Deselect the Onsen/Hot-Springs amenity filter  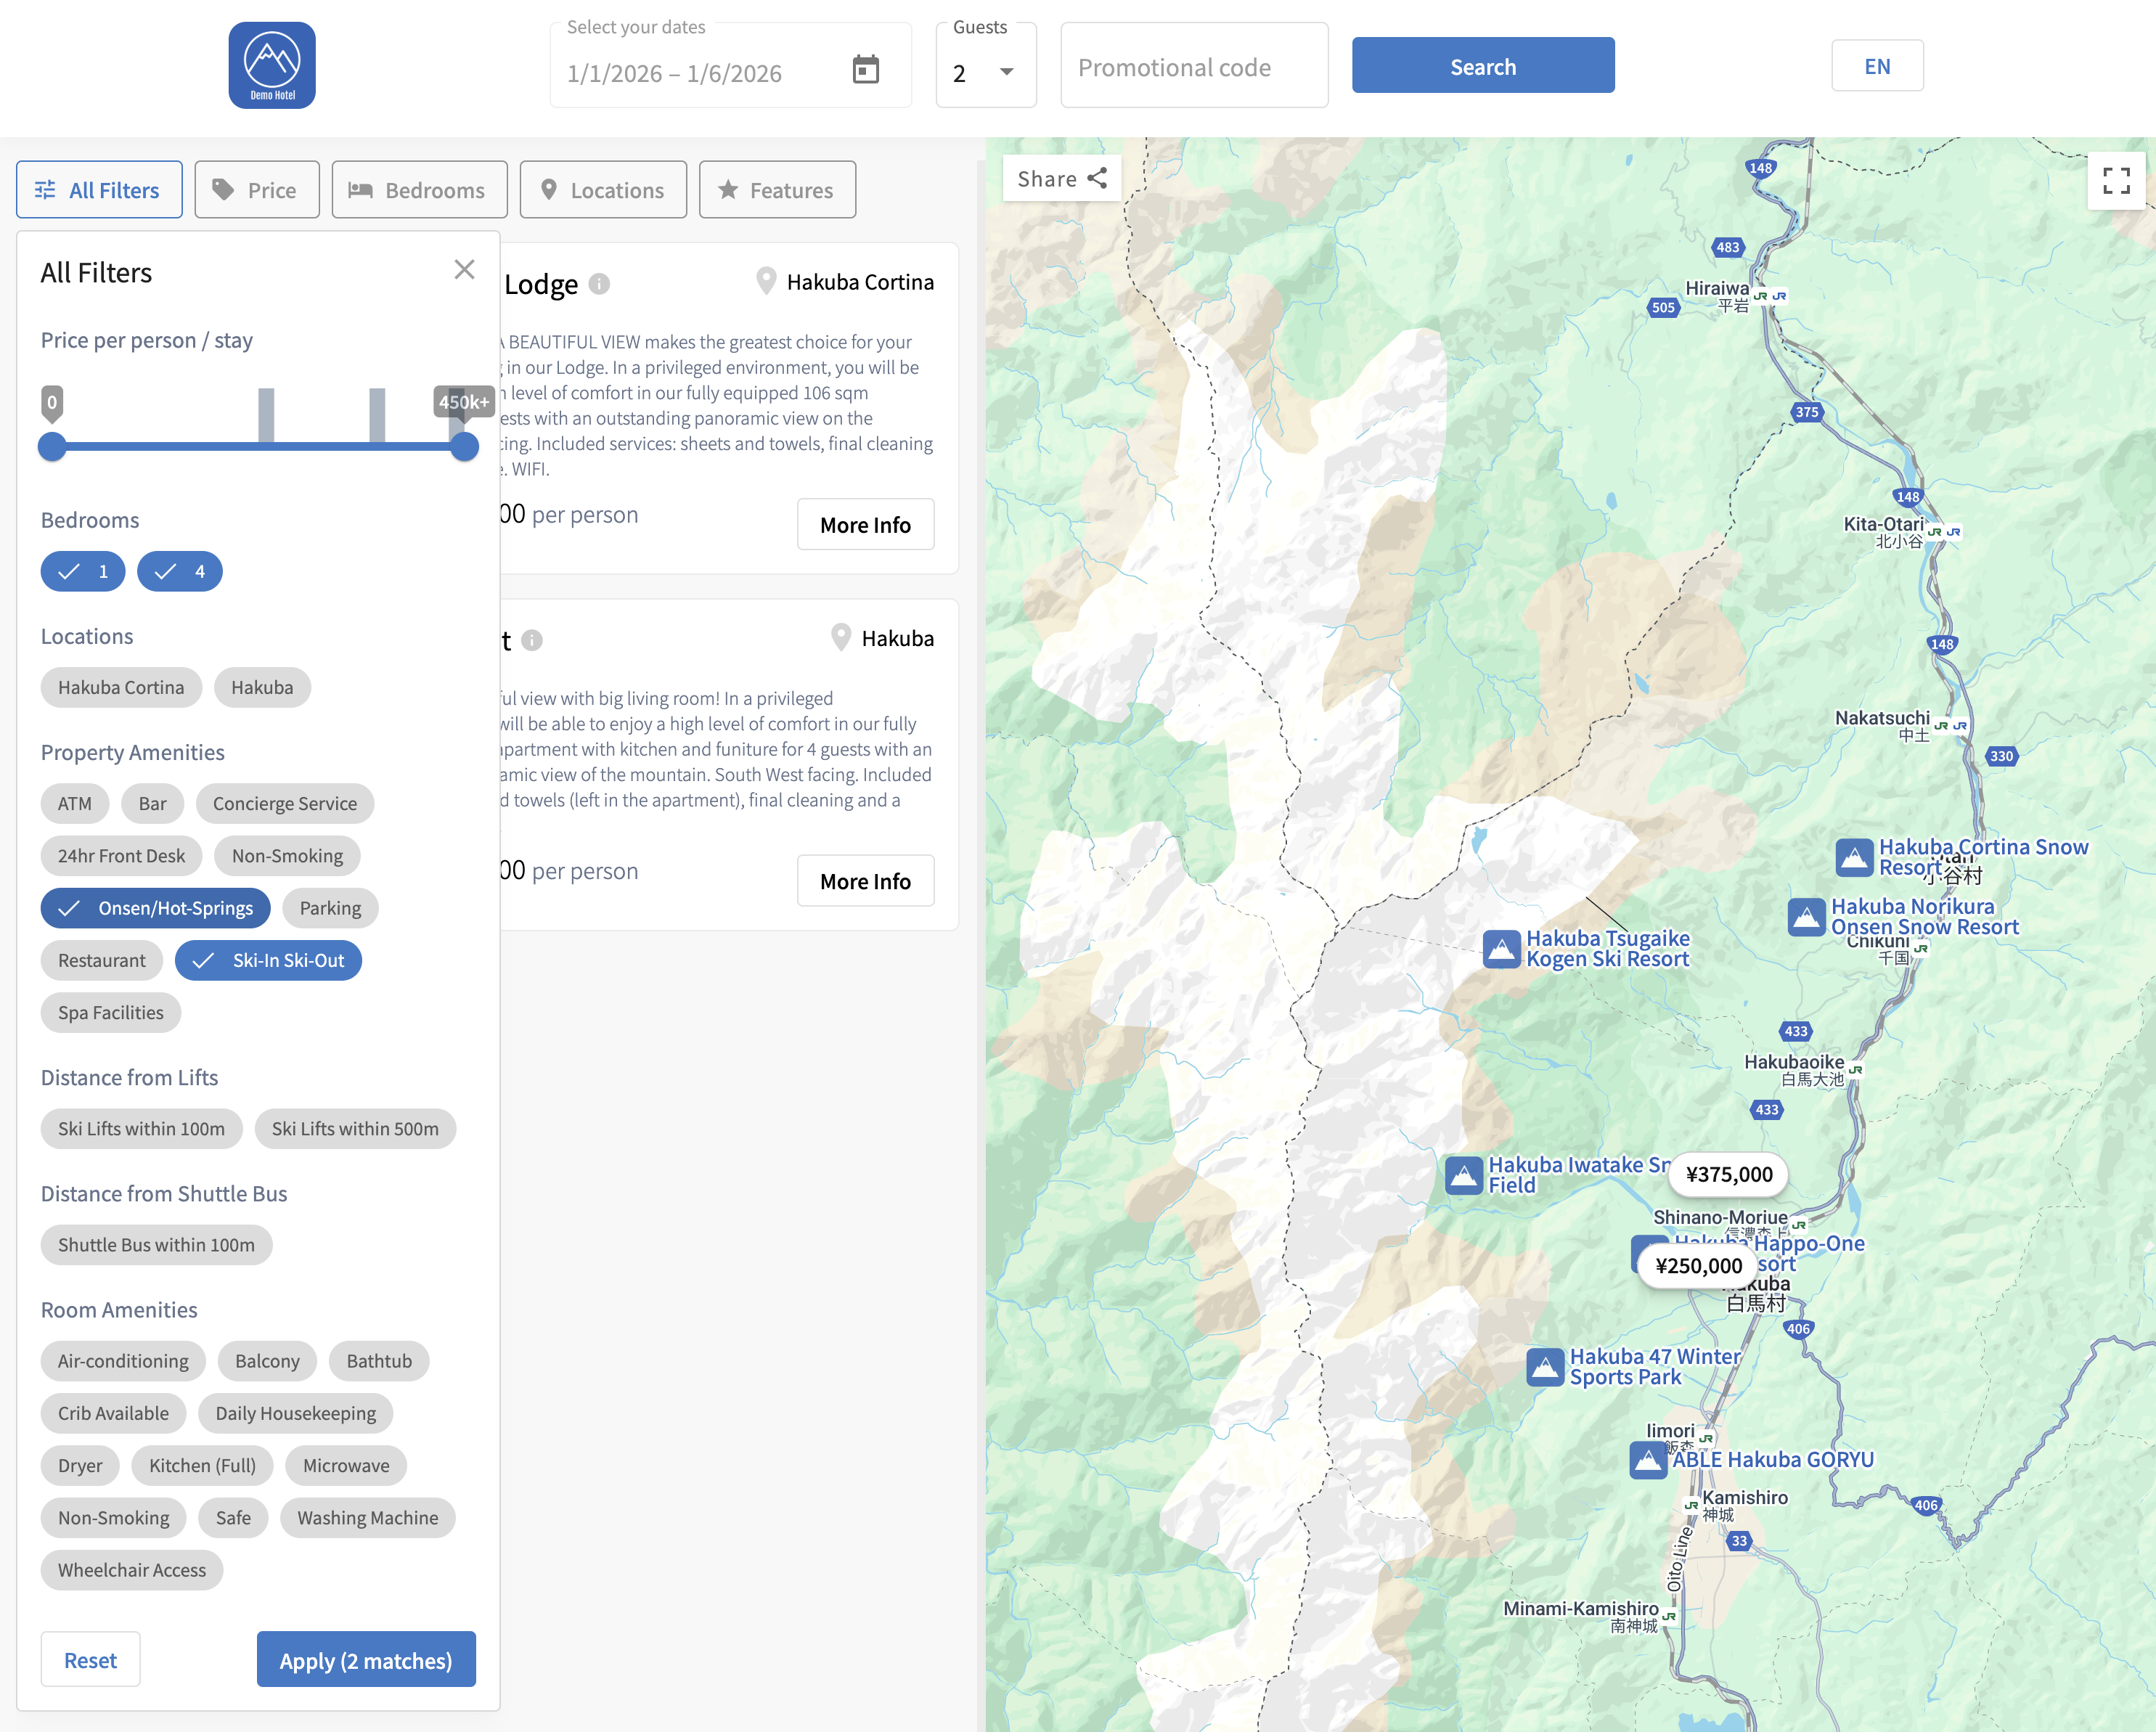(156, 908)
